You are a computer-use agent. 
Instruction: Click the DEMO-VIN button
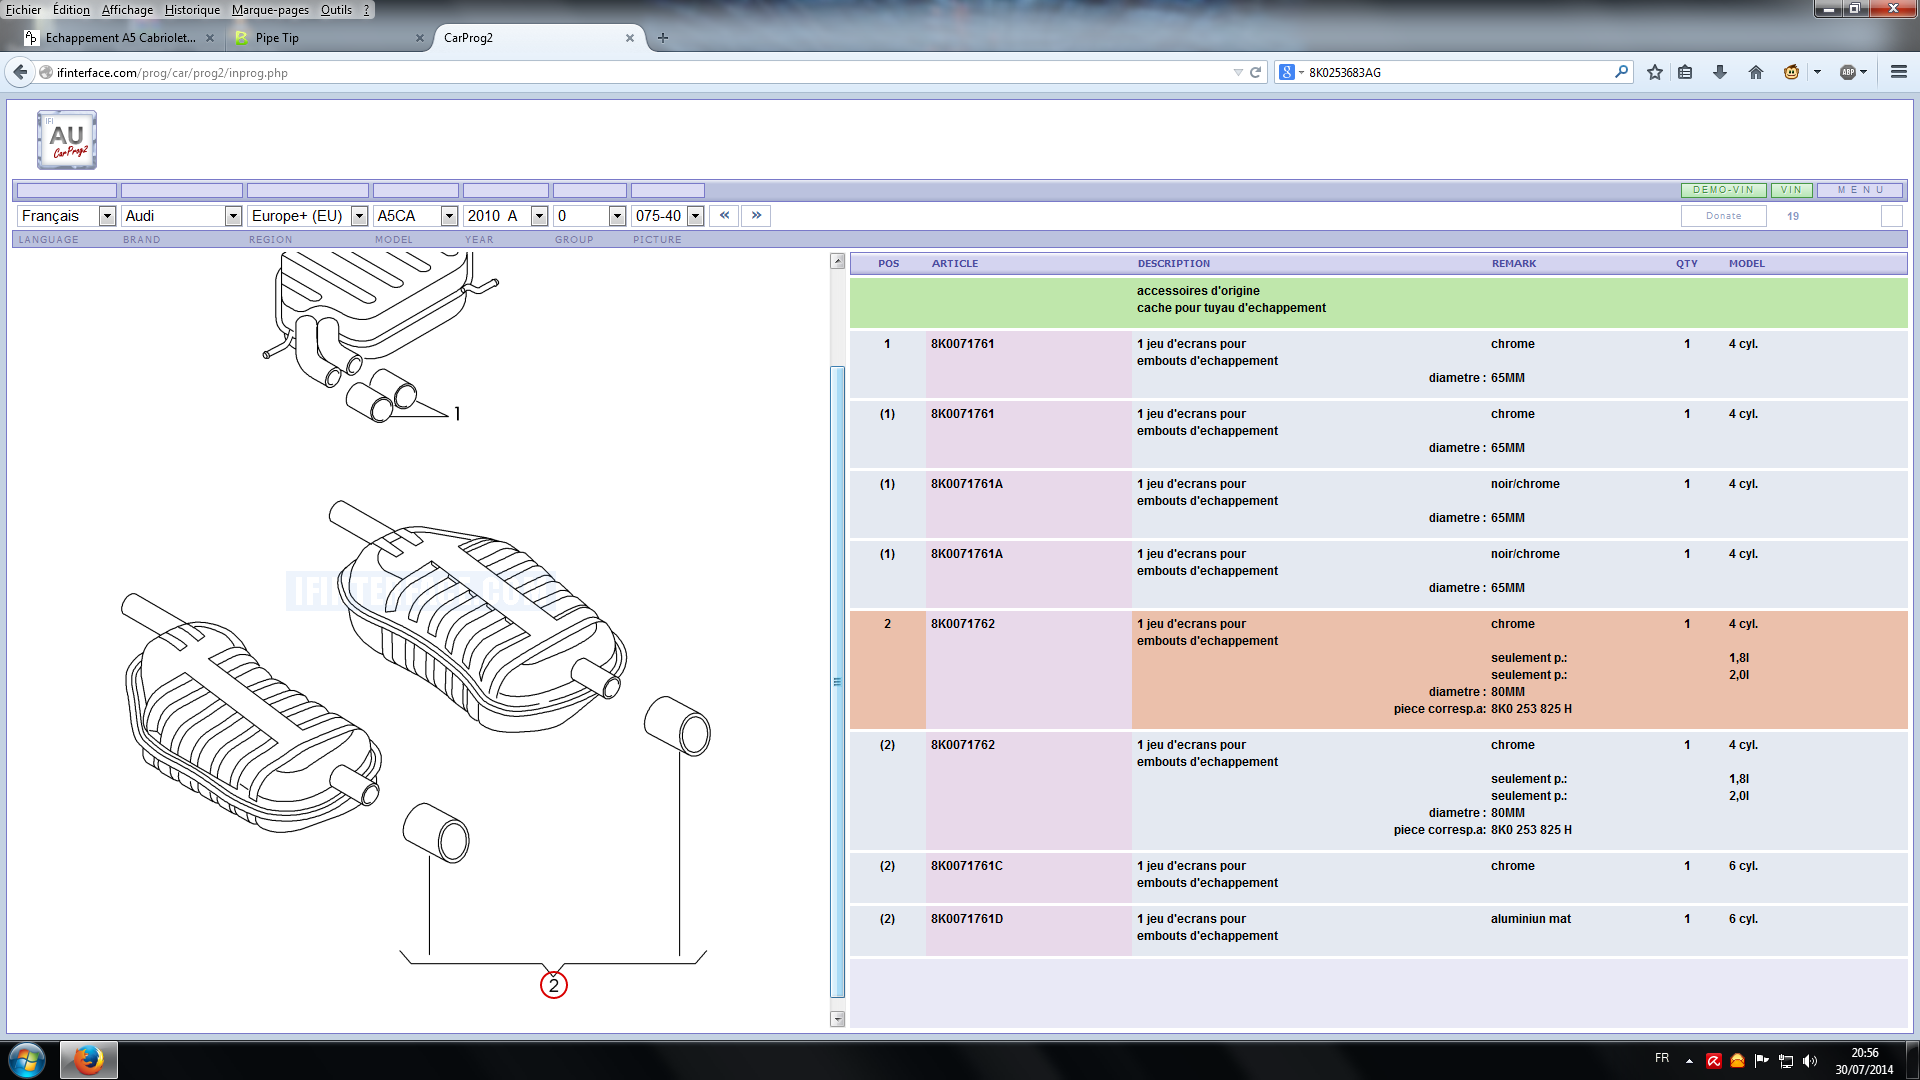[1723, 190]
